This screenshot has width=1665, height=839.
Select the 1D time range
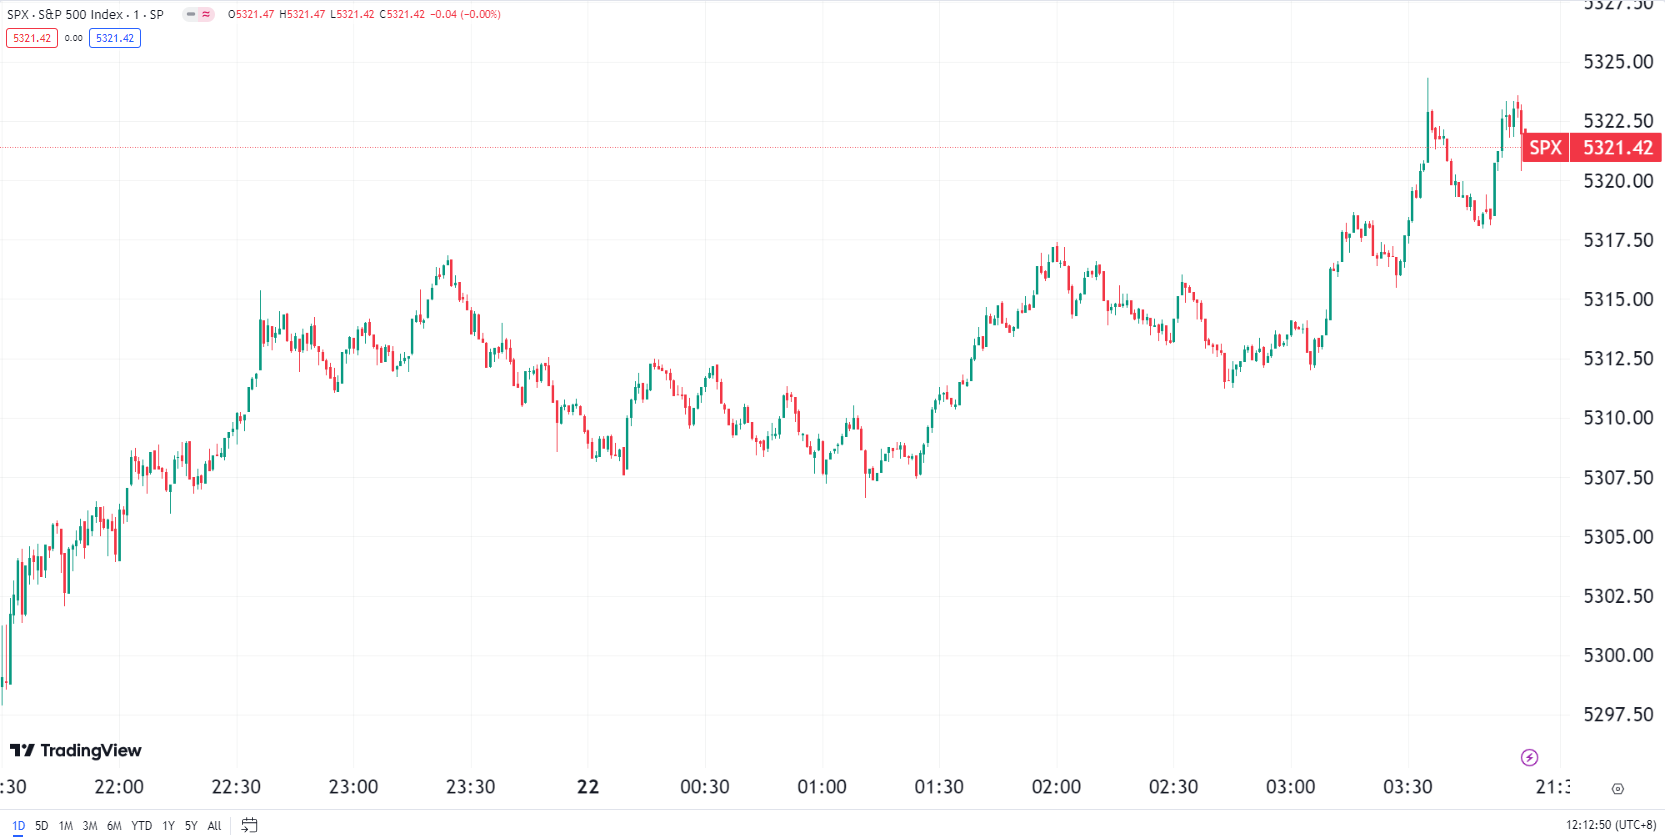click(x=18, y=826)
